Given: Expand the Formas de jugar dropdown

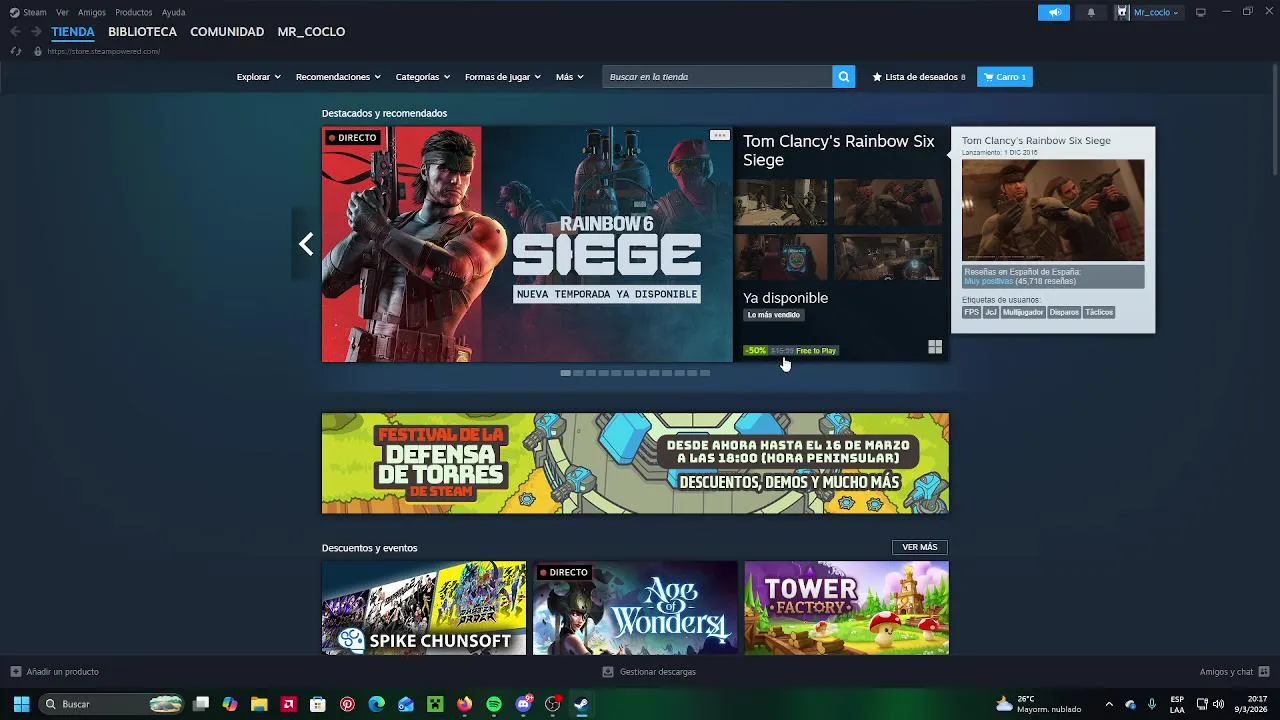Looking at the screenshot, I should (502, 77).
